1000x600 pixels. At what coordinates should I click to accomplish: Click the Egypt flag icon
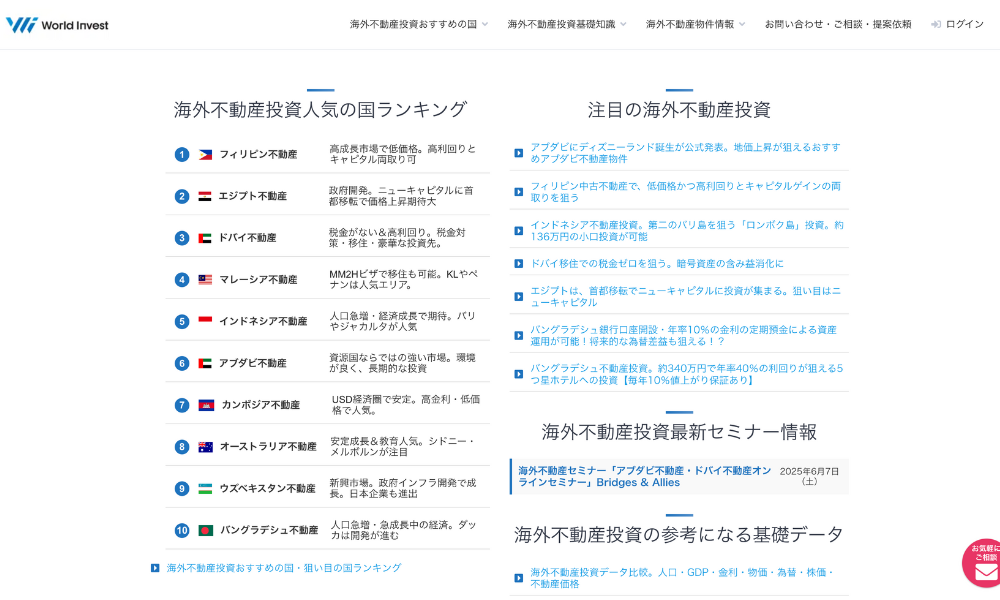tap(205, 197)
